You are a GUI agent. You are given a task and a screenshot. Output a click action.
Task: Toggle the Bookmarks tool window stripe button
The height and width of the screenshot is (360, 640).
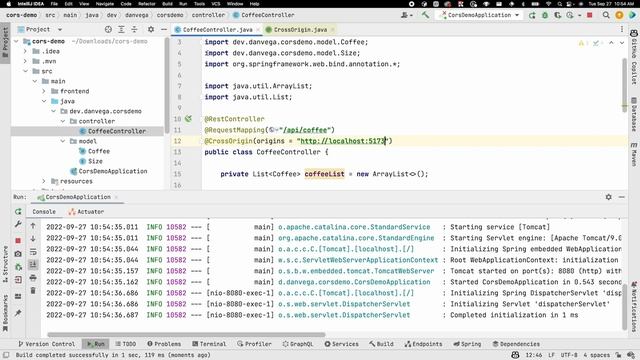5,312
